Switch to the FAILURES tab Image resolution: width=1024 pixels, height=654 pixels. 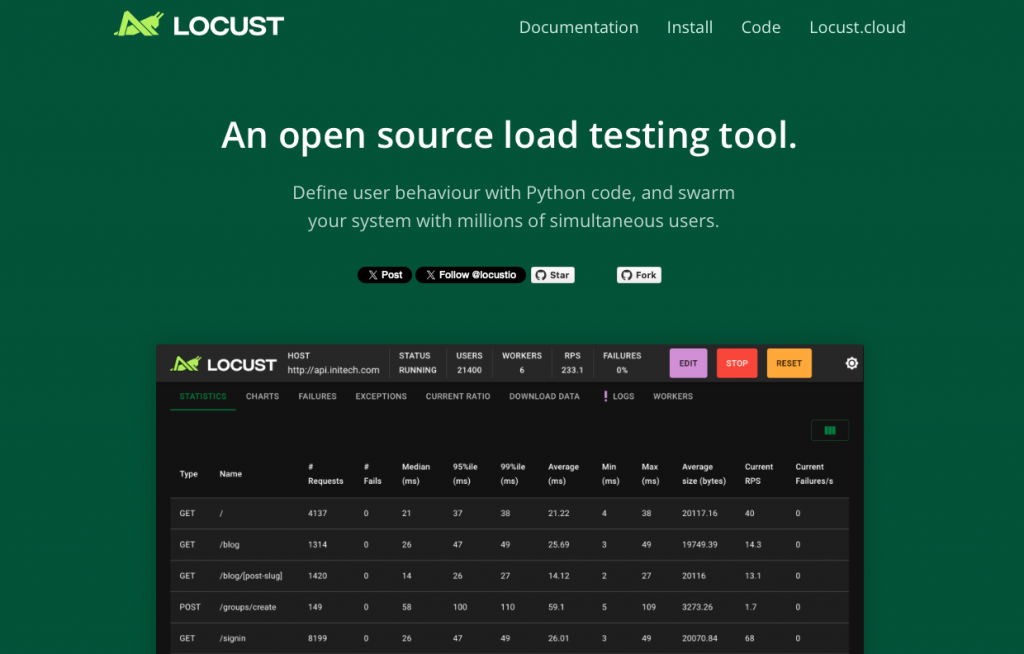click(x=317, y=397)
